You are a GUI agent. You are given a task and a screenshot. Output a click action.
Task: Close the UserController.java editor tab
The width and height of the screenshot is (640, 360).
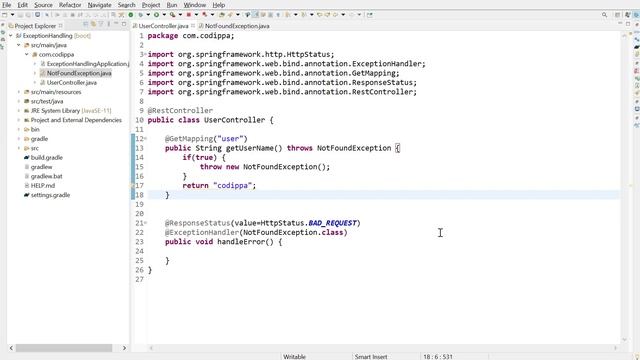193,26
